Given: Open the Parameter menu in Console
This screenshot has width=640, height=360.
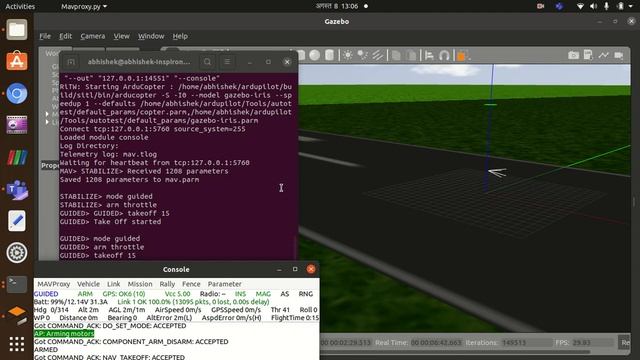Looking at the screenshot, I should [x=224, y=284].
